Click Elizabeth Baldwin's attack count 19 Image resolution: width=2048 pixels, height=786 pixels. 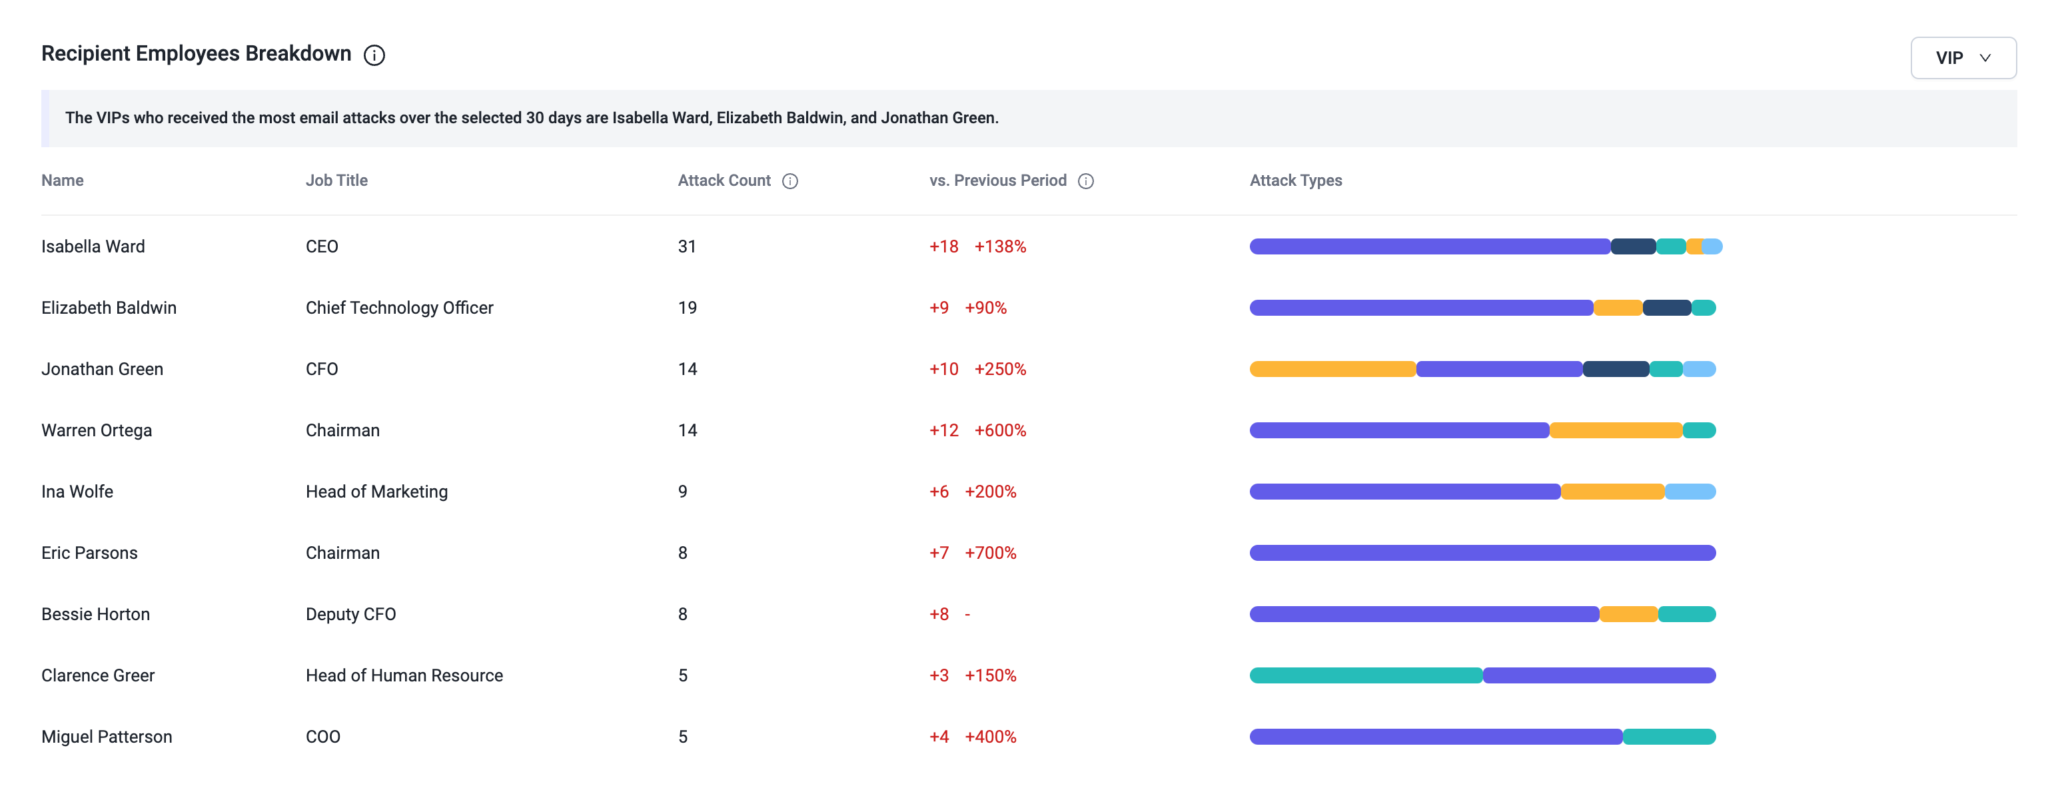[687, 307]
